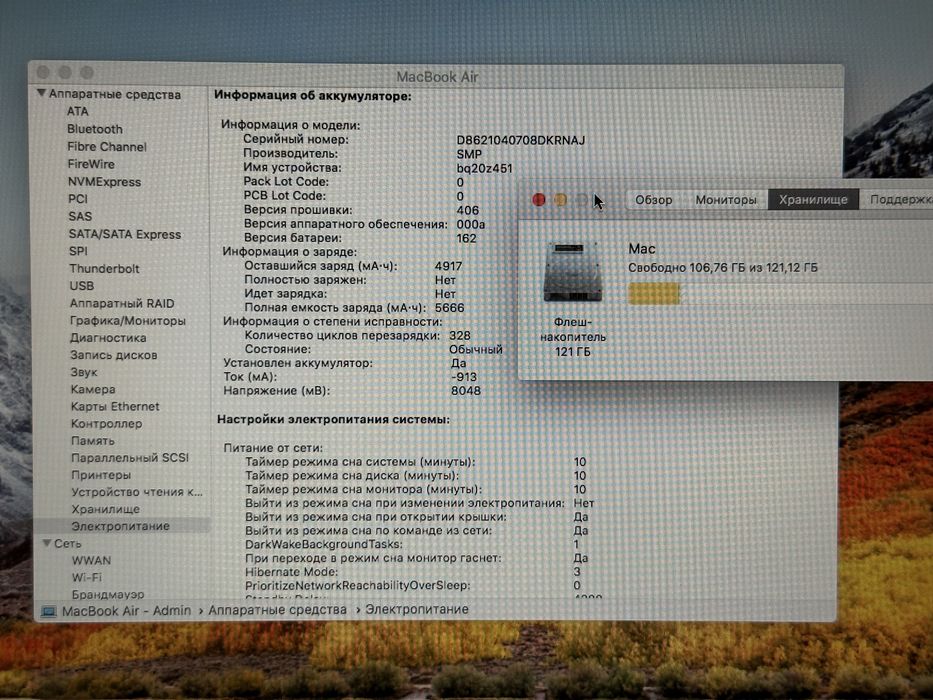This screenshot has width=933, height=700.
Task: Open Принтеры in the sidebar
Action: [101, 475]
